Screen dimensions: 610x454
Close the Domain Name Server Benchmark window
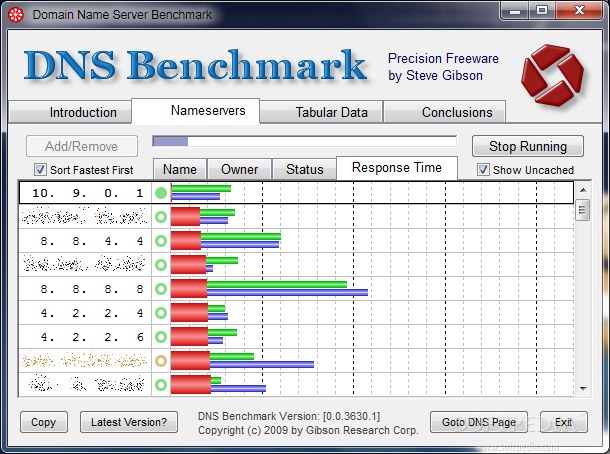pos(579,11)
